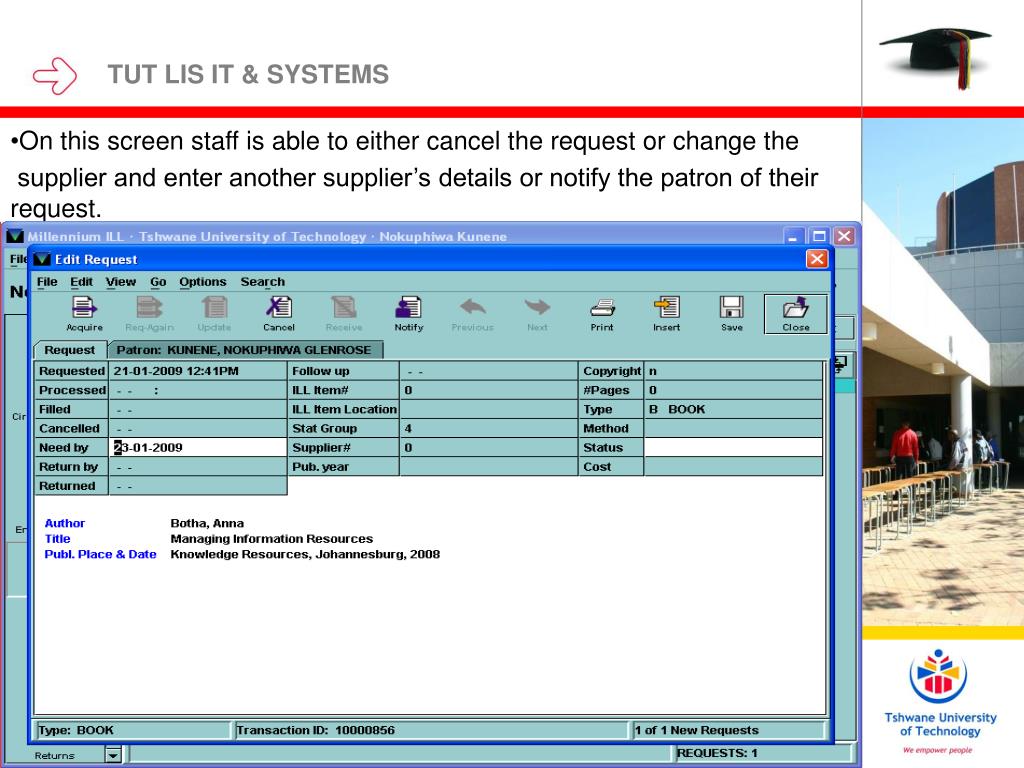Image resolution: width=1024 pixels, height=768 pixels.
Task: Open the File menu in Edit Request
Action: click(47, 281)
